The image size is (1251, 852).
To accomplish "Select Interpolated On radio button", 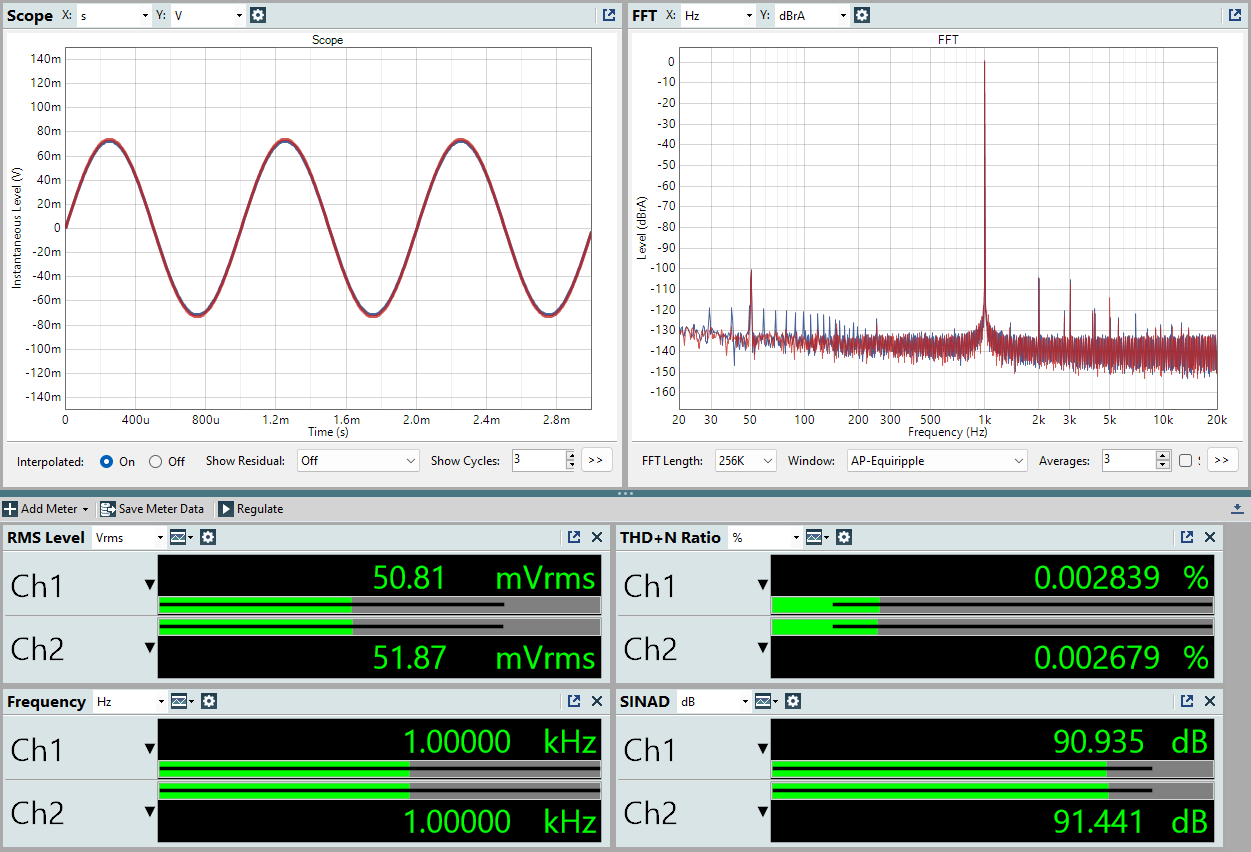I will click(x=107, y=461).
